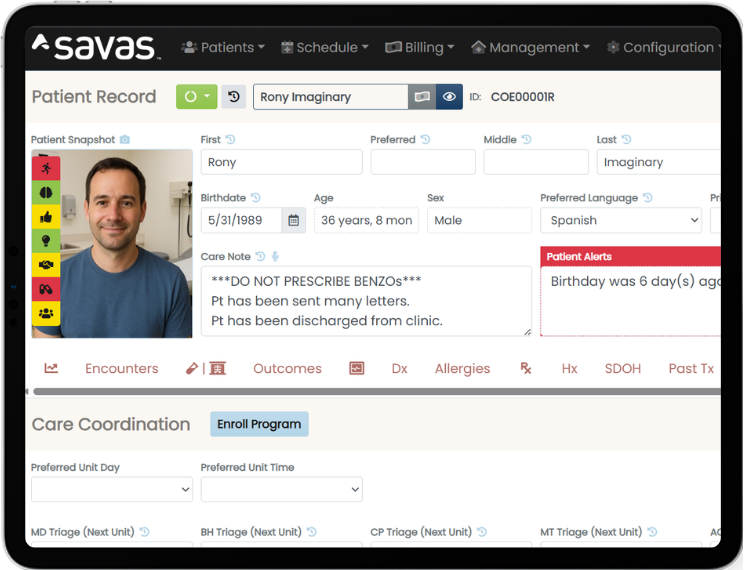Click the camera icon beside Patient Snapshot
Image resolution: width=745 pixels, height=570 pixels.
coord(124,140)
